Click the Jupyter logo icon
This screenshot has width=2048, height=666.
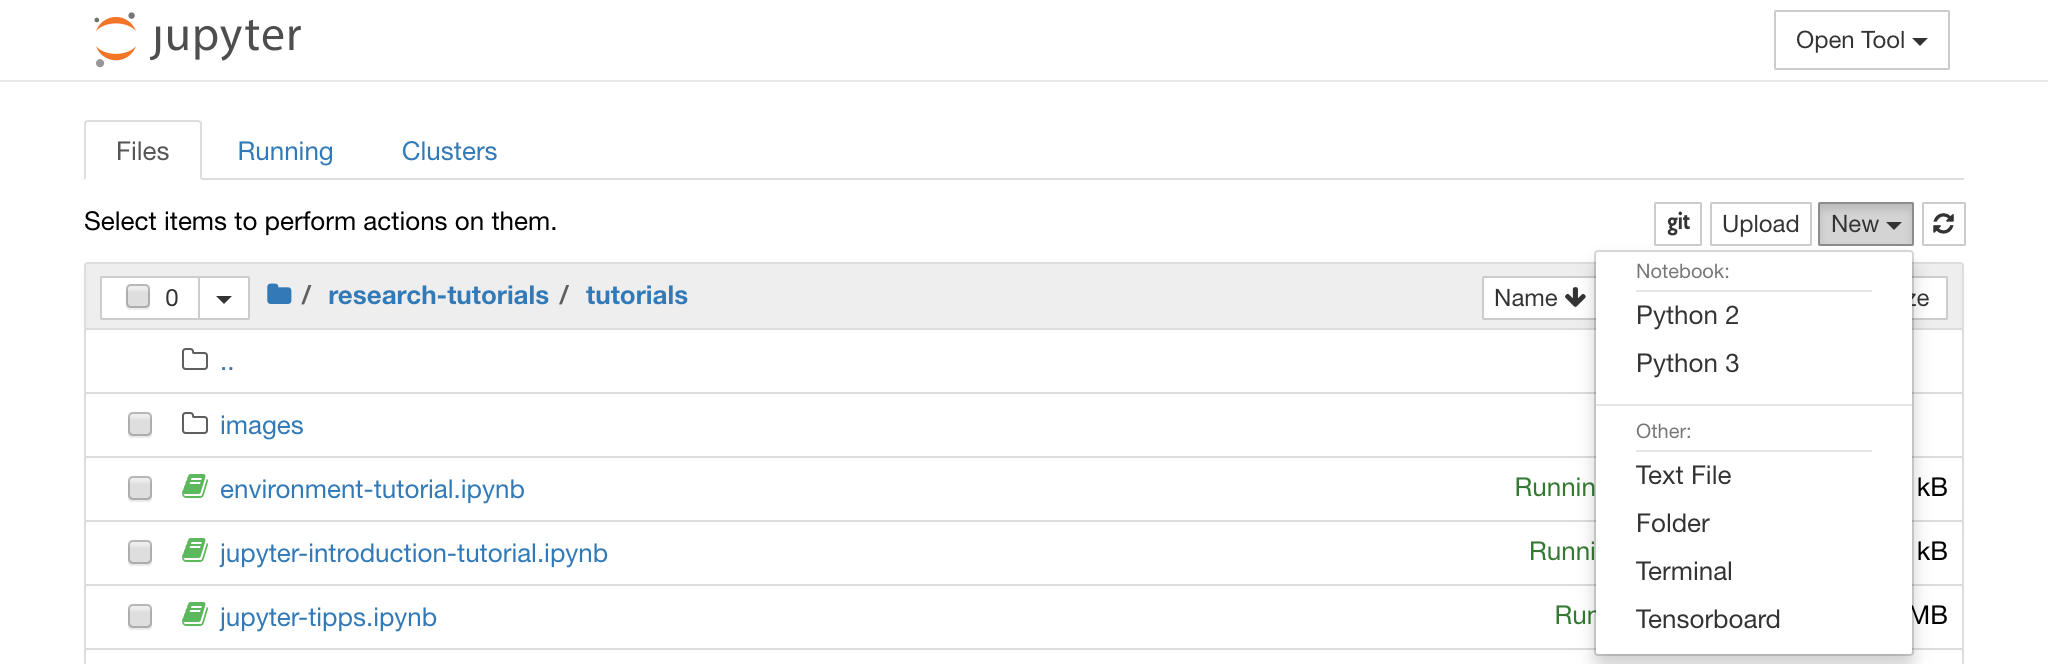point(116,39)
